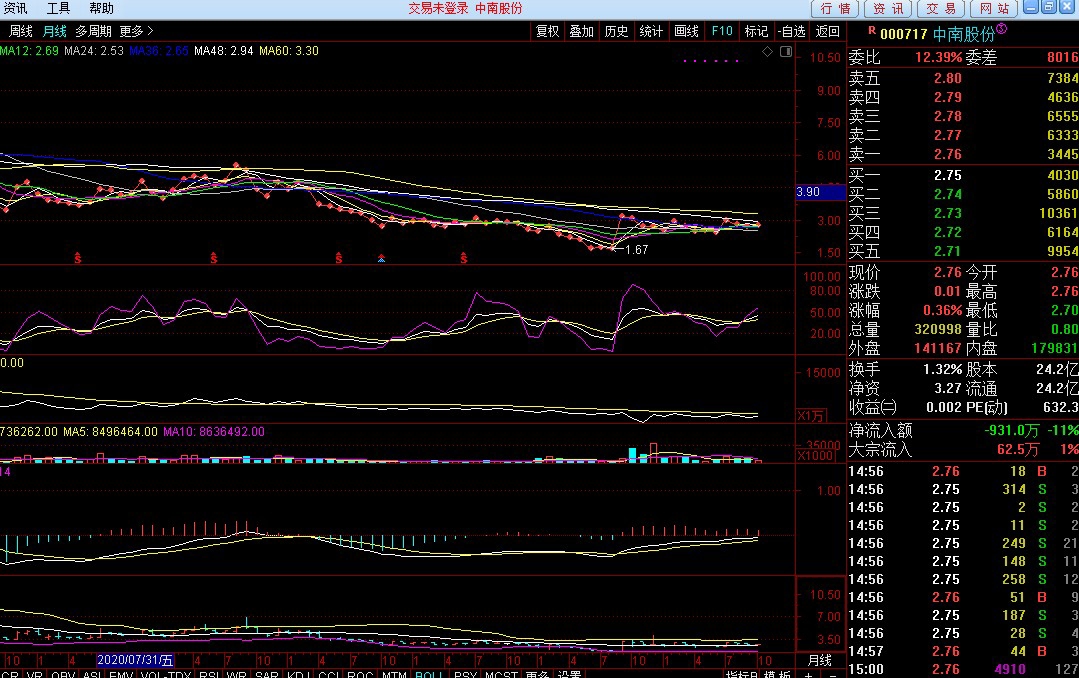Click the 1.67 low price label on the chart

(x=637, y=250)
